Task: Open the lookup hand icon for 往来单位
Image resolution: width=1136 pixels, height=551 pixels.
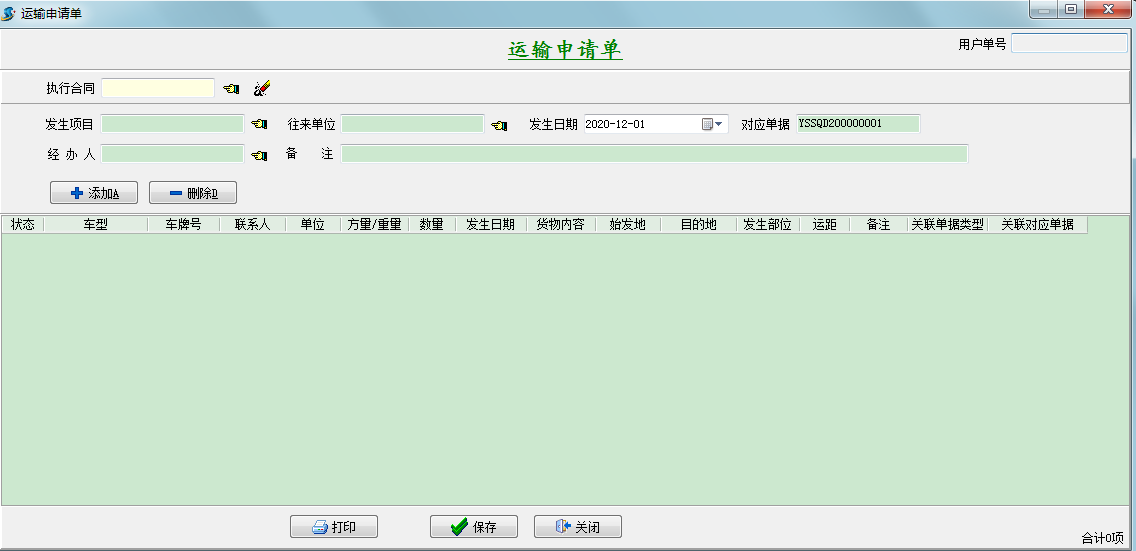Action: (x=499, y=125)
